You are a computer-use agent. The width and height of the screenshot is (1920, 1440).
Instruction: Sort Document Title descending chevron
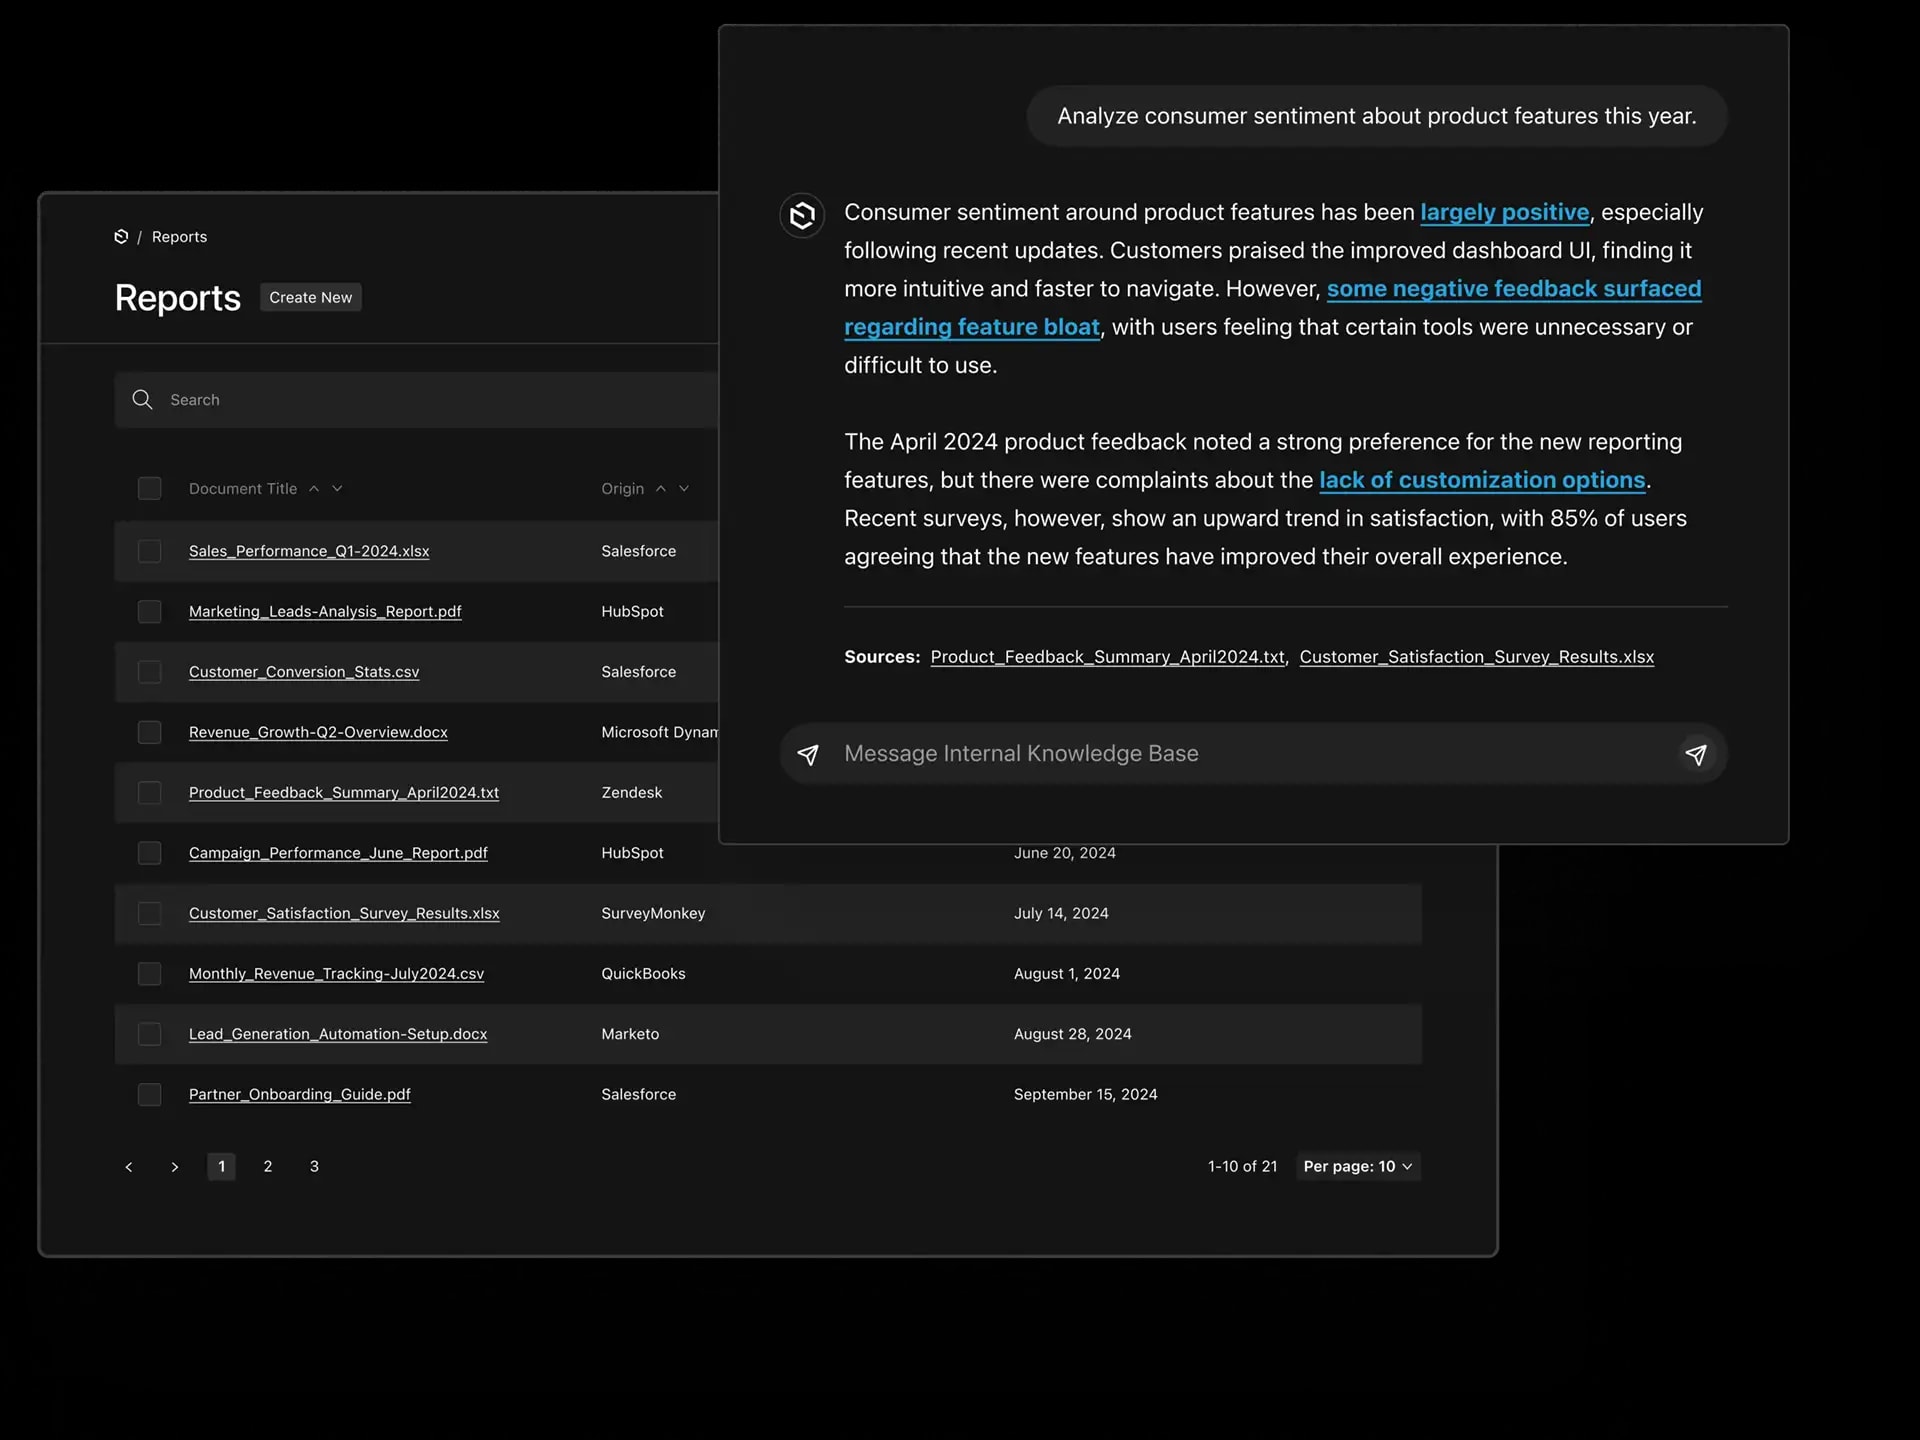[x=337, y=489]
